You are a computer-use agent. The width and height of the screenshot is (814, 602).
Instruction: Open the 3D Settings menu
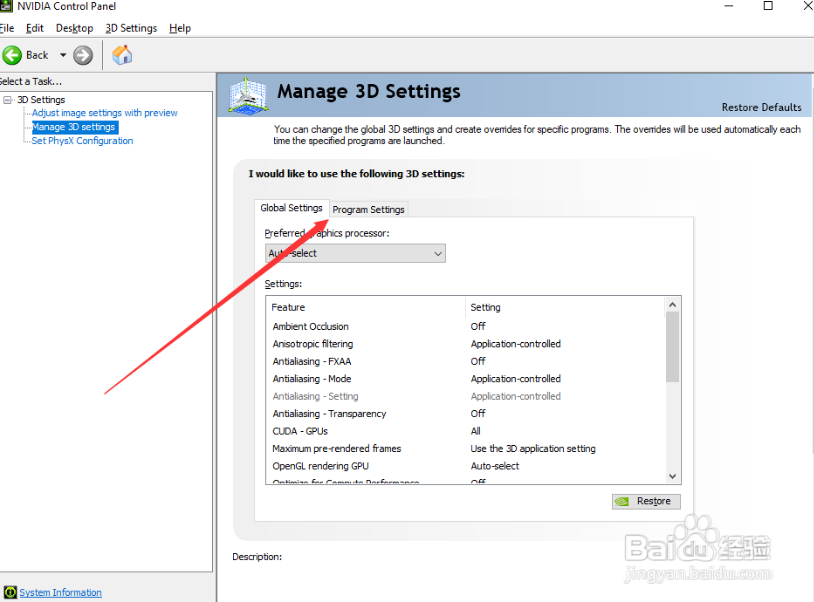point(131,28)
